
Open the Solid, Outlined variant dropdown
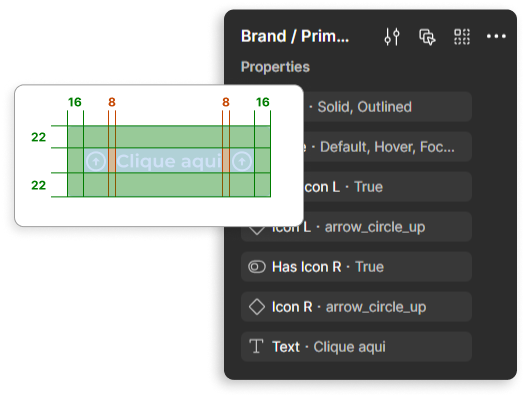(x=387, y=107)
